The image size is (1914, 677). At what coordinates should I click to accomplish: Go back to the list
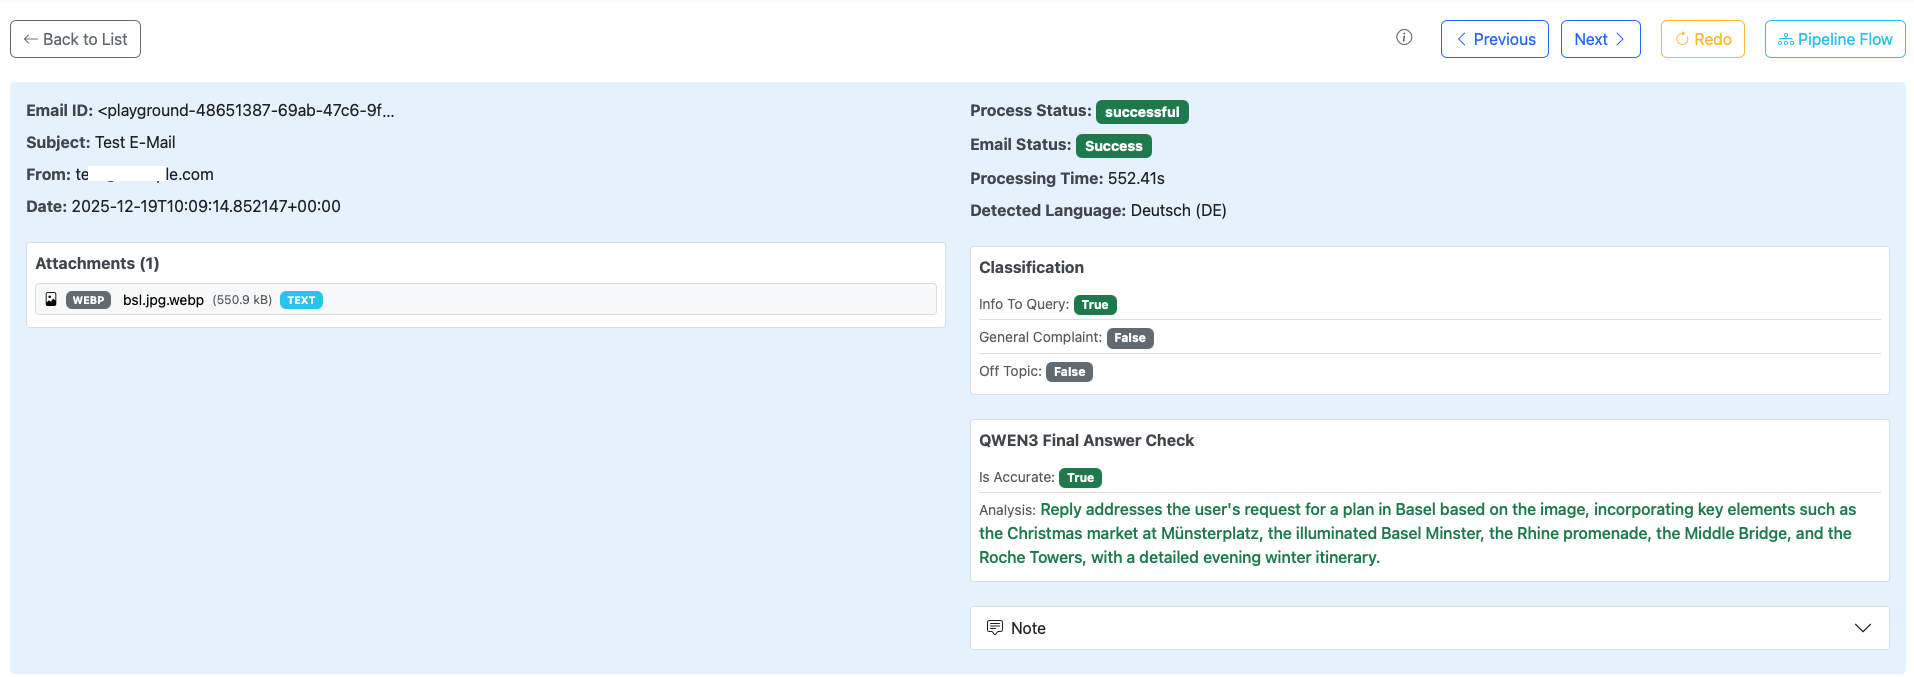click(75, 39)
